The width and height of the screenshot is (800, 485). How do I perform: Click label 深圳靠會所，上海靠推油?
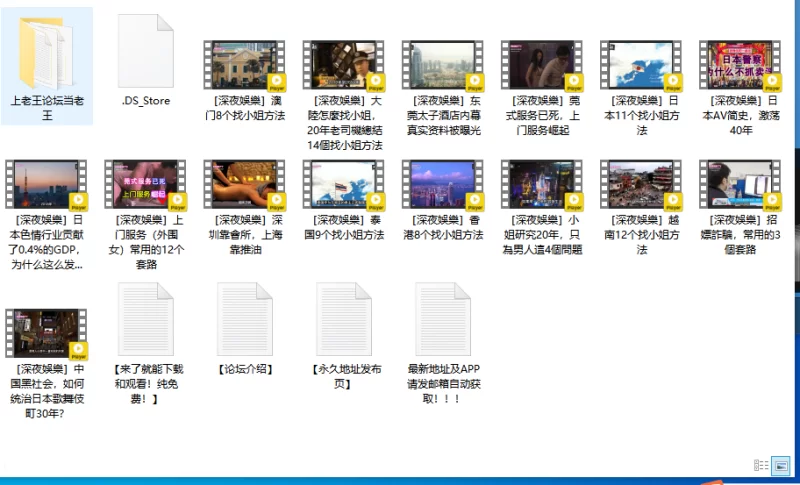[x=245, y=235]
